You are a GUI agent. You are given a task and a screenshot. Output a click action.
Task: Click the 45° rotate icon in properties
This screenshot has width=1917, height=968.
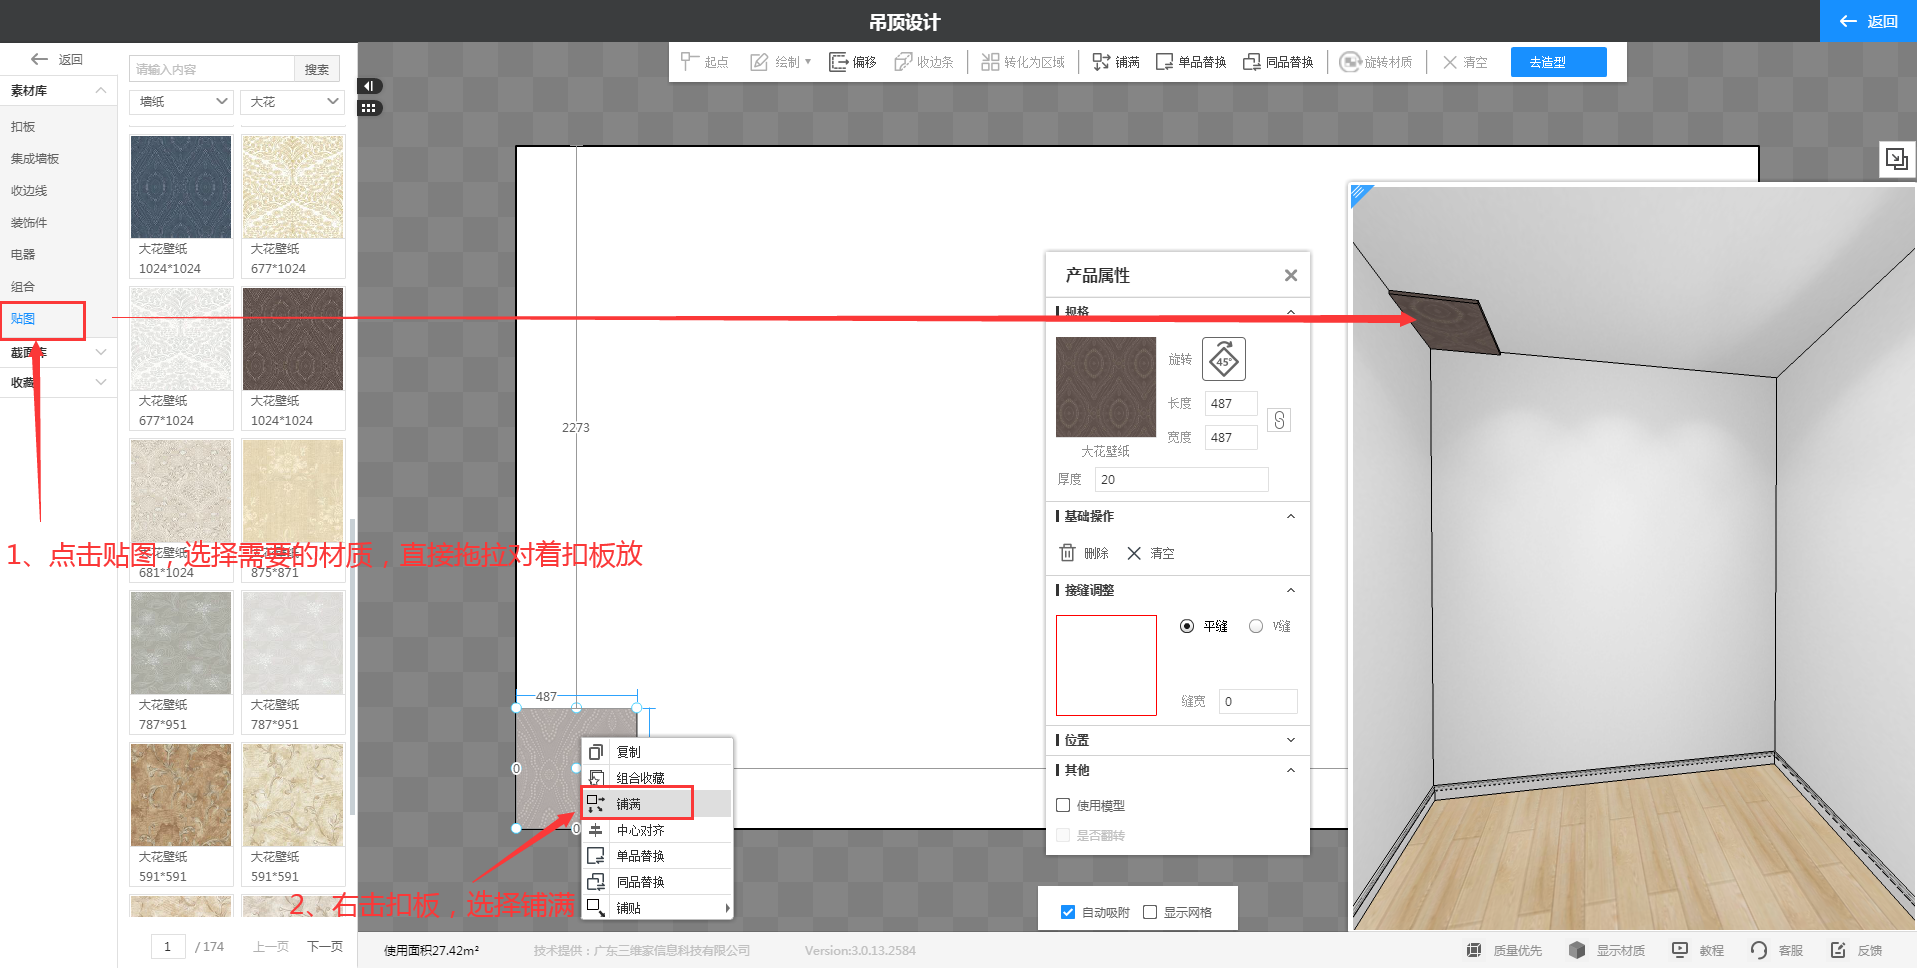coord(1223,360)
